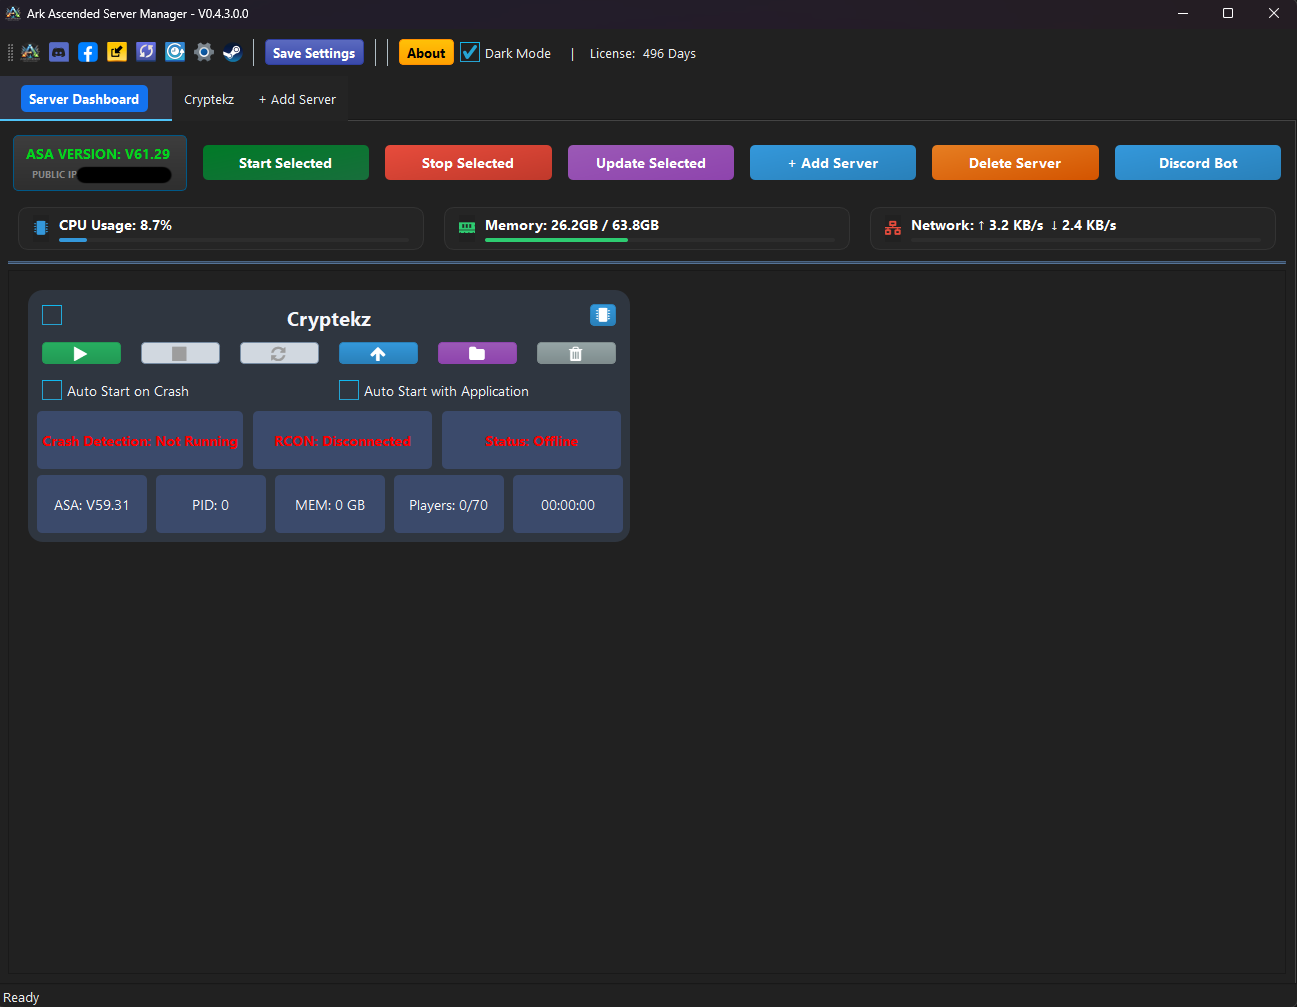Restart Cryptekz server using refresh icon button

click(x=279, y=353)
